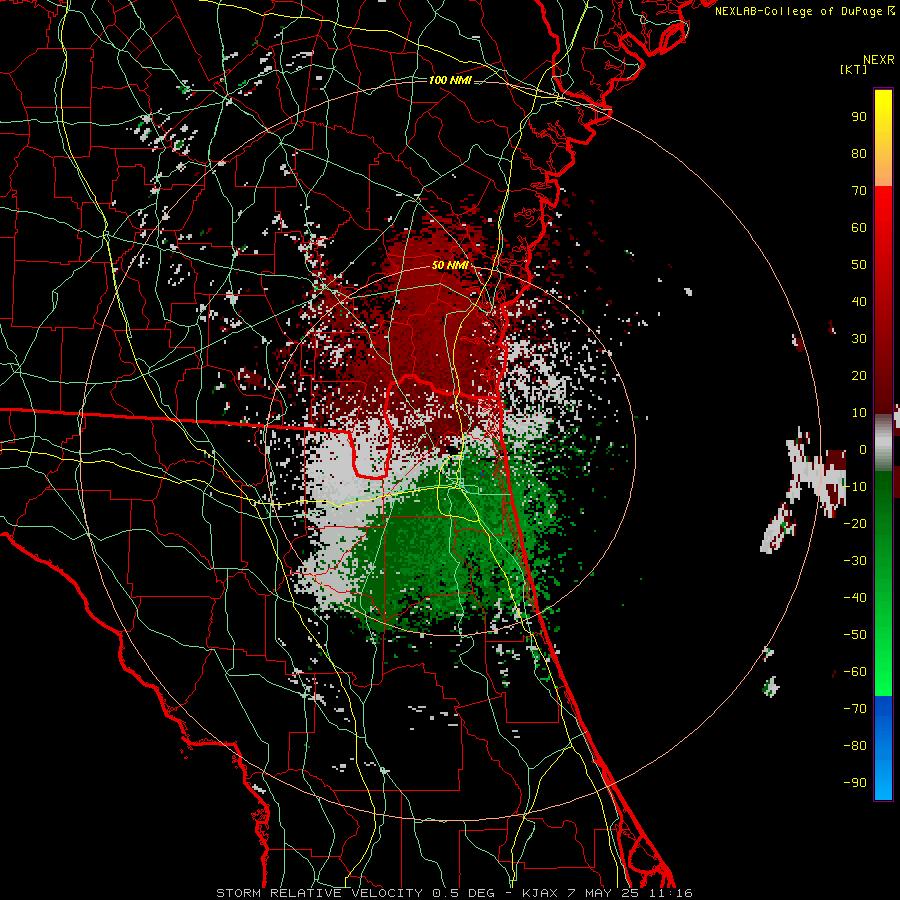Click the 40 value on the velocity scale

coord(859,301)
